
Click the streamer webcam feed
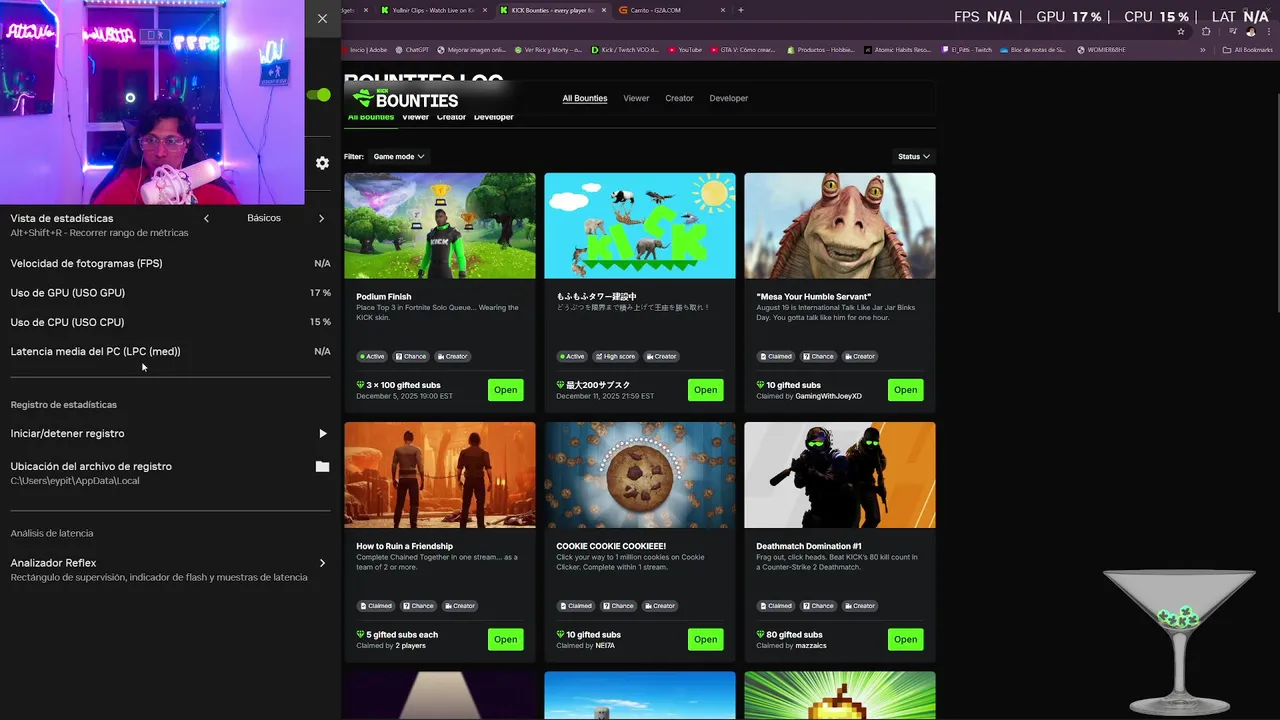click(x=152, y=102)
